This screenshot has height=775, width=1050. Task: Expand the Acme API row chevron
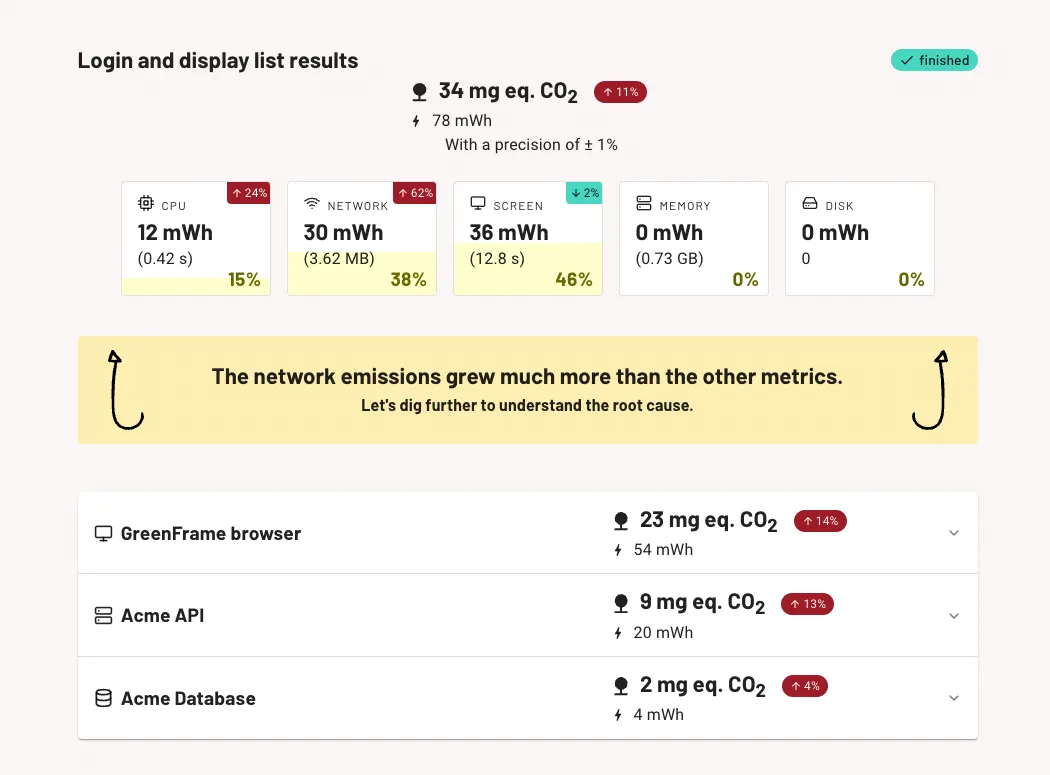pos(954,616)
